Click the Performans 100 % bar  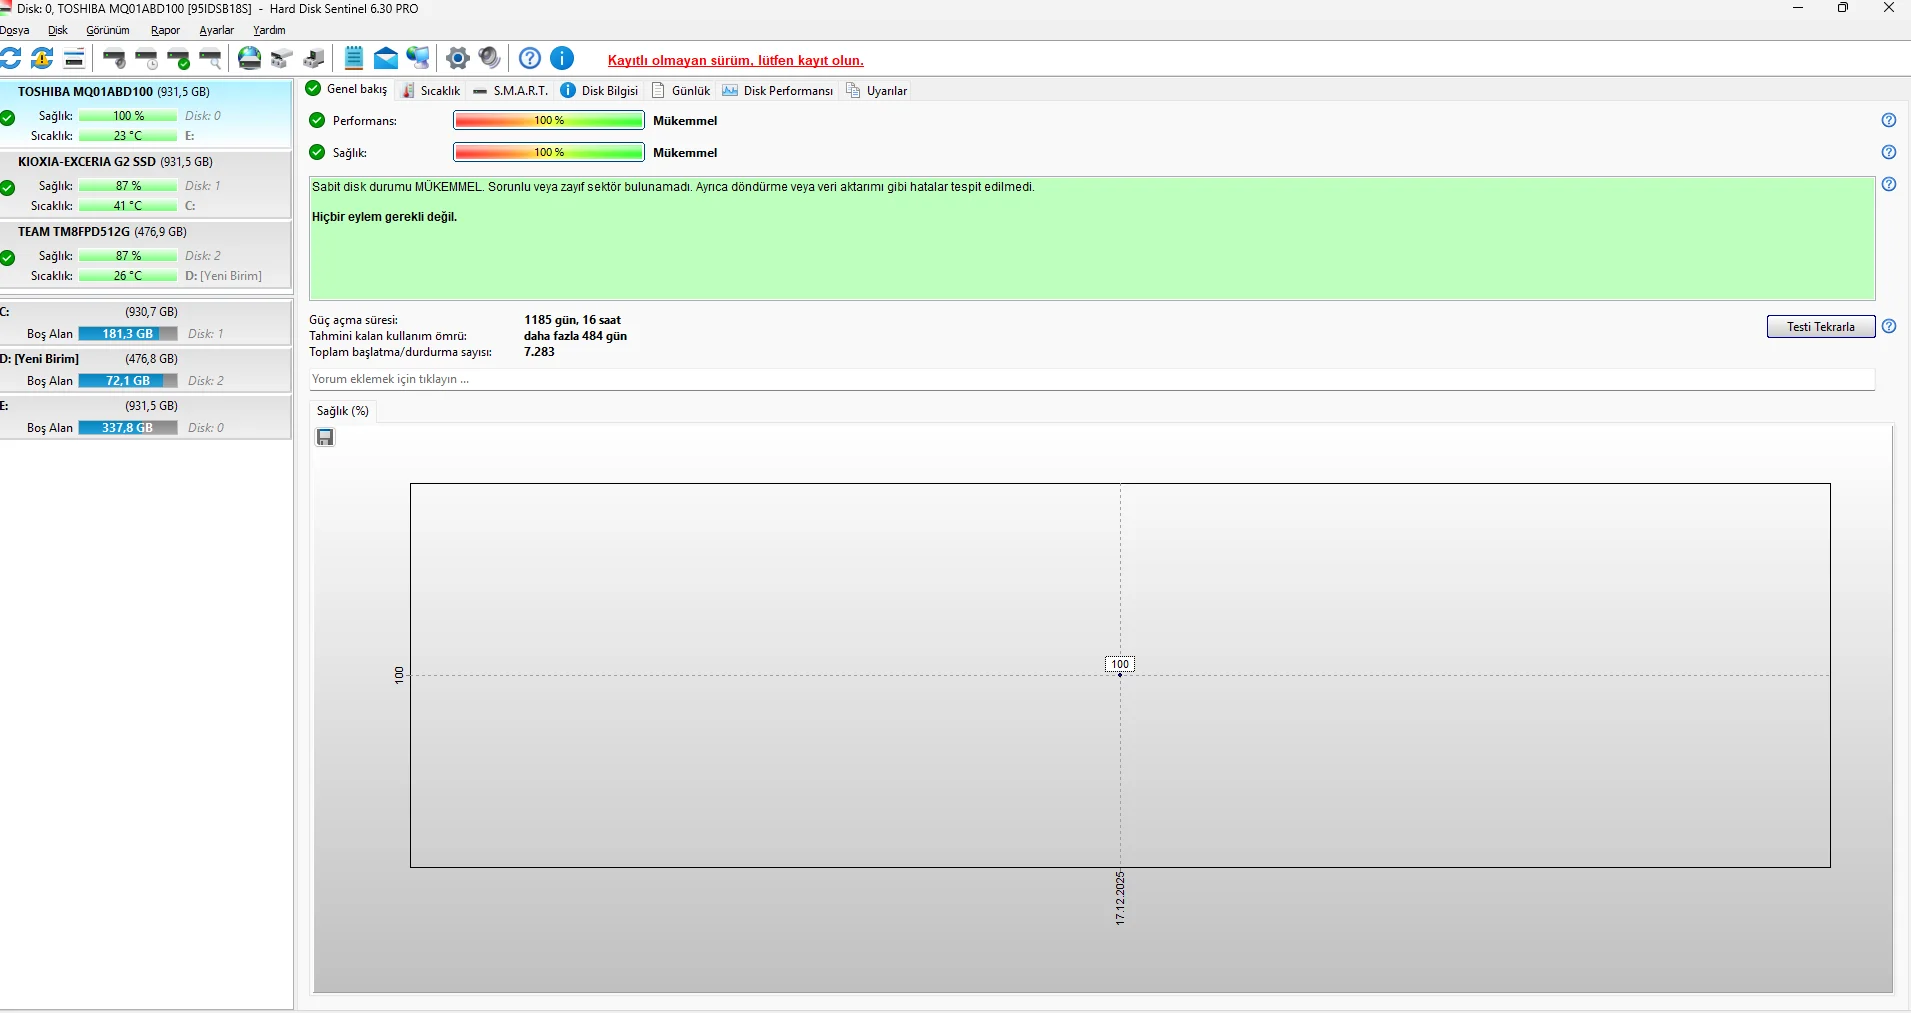pyautogui.click(x=549, y=120)
